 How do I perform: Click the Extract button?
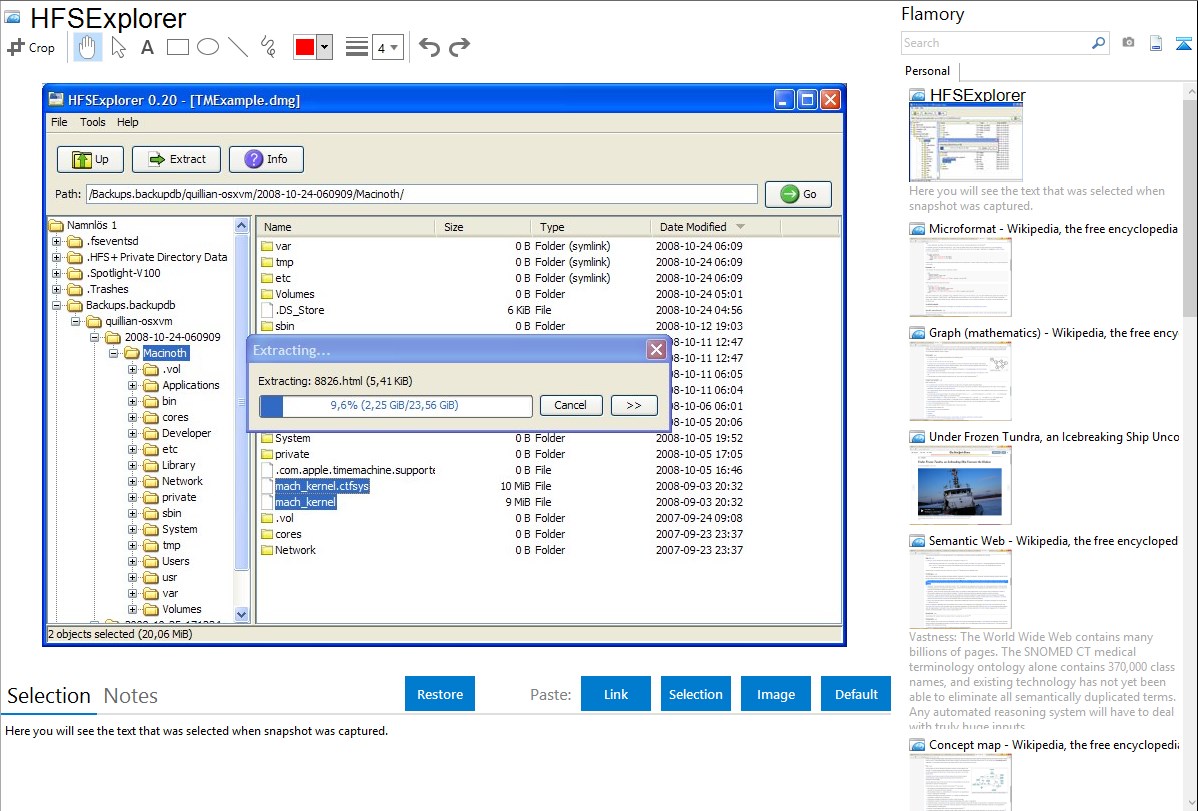(x=176, y=159)
